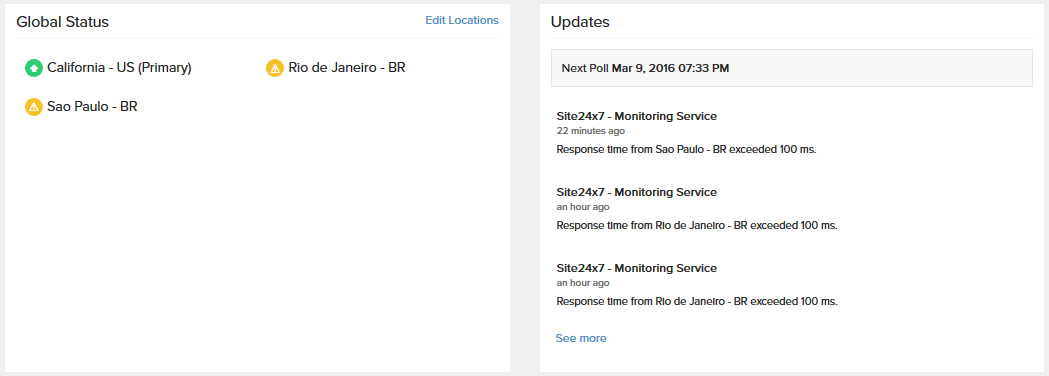Click the Mar 9, 2016 07:33 PM poll time

pos(670,68)
